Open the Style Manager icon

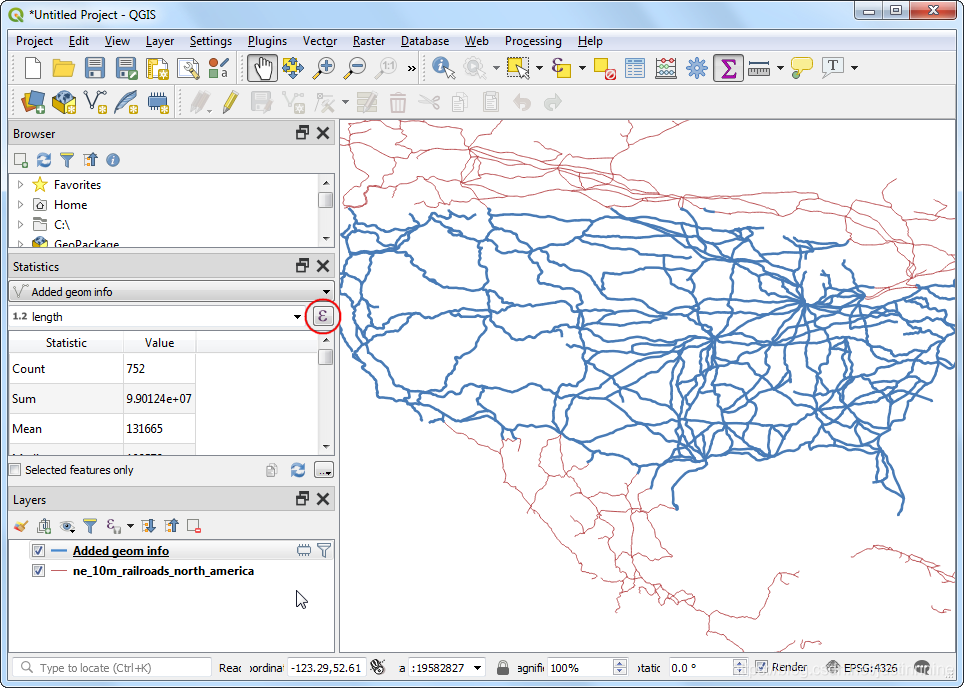pos(218,68)
